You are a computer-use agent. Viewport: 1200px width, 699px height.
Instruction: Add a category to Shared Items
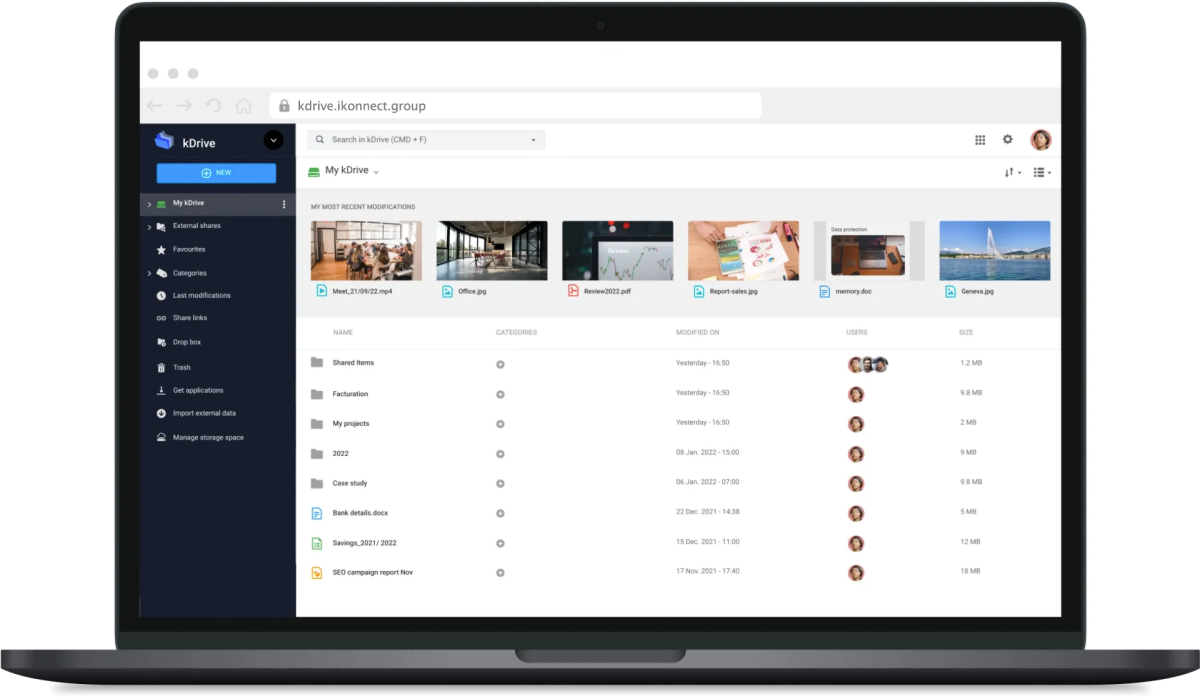tap(500, 364)
